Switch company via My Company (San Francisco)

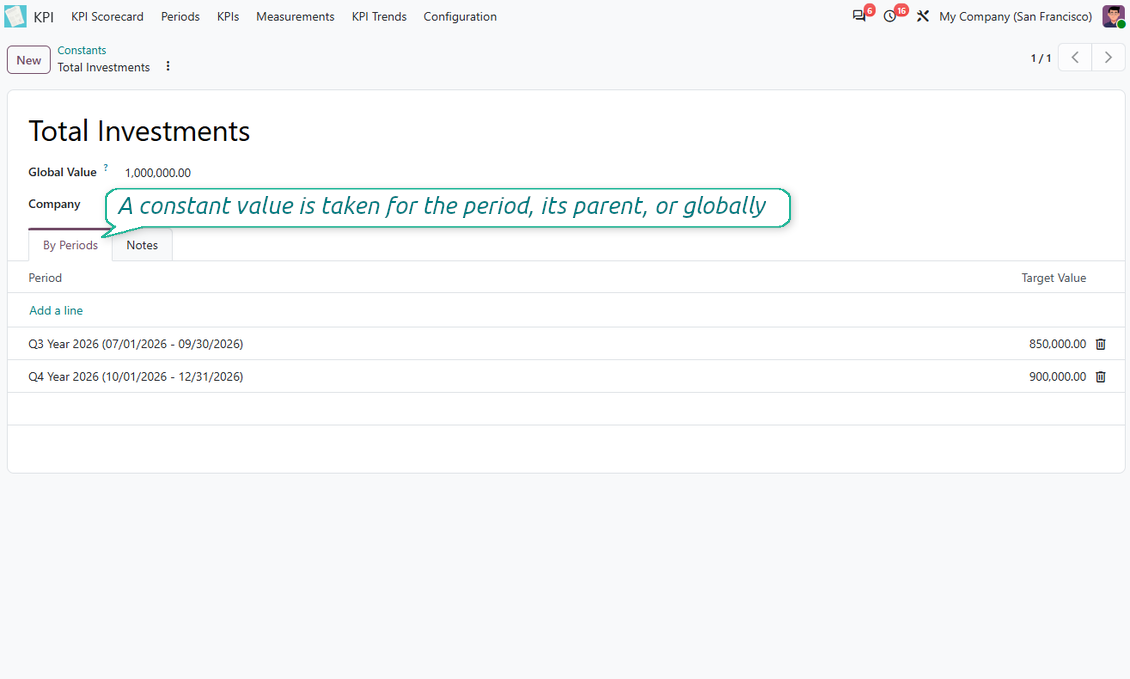(1015, 17)
